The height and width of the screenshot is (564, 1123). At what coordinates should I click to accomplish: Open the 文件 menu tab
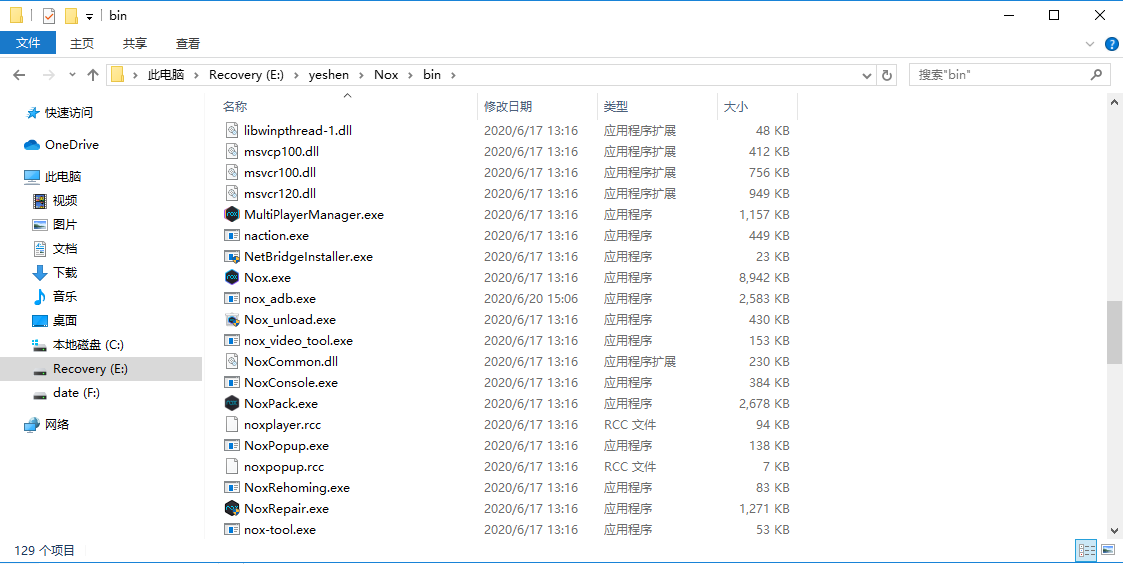[28, 43]
